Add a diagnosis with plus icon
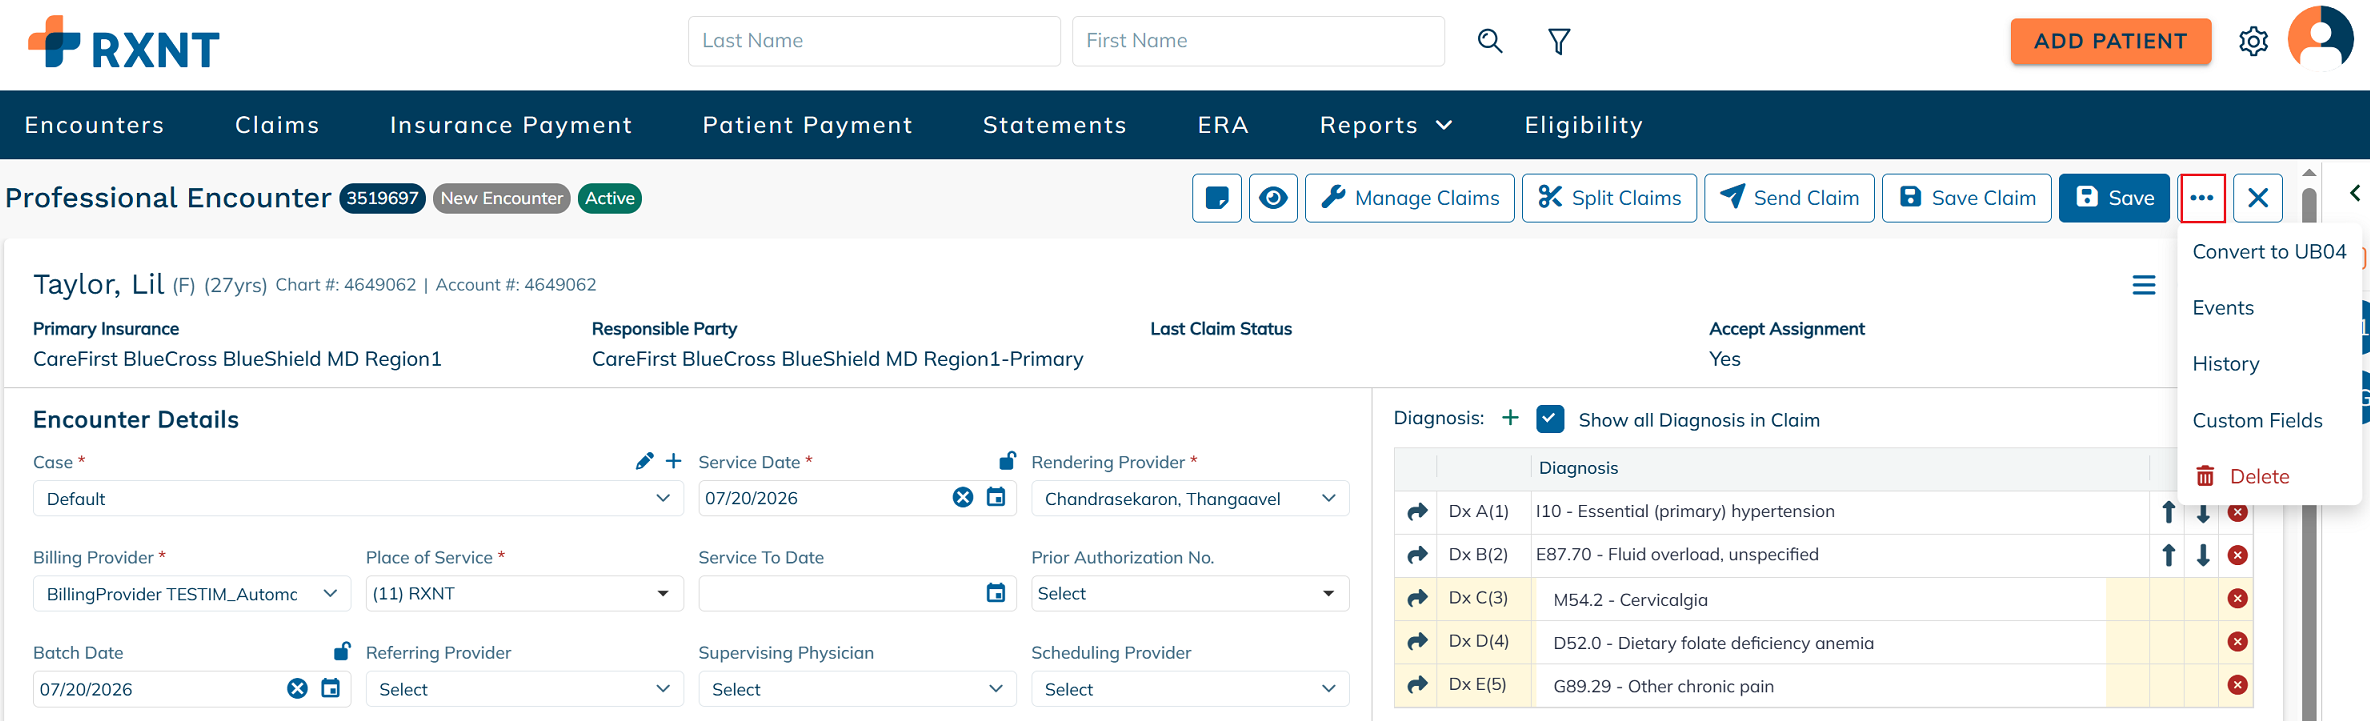This screenshot has height=721, width=2370. click(x=1510, y=418)
